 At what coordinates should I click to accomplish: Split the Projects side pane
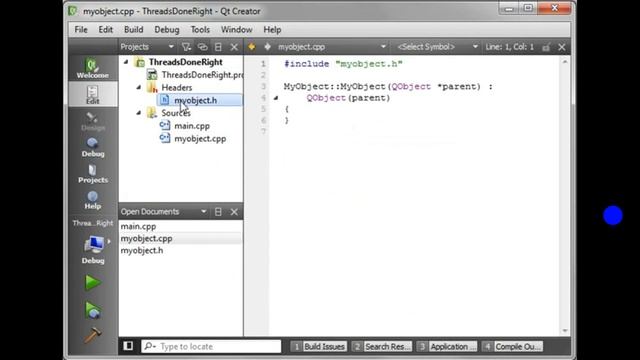pos(218,47)
